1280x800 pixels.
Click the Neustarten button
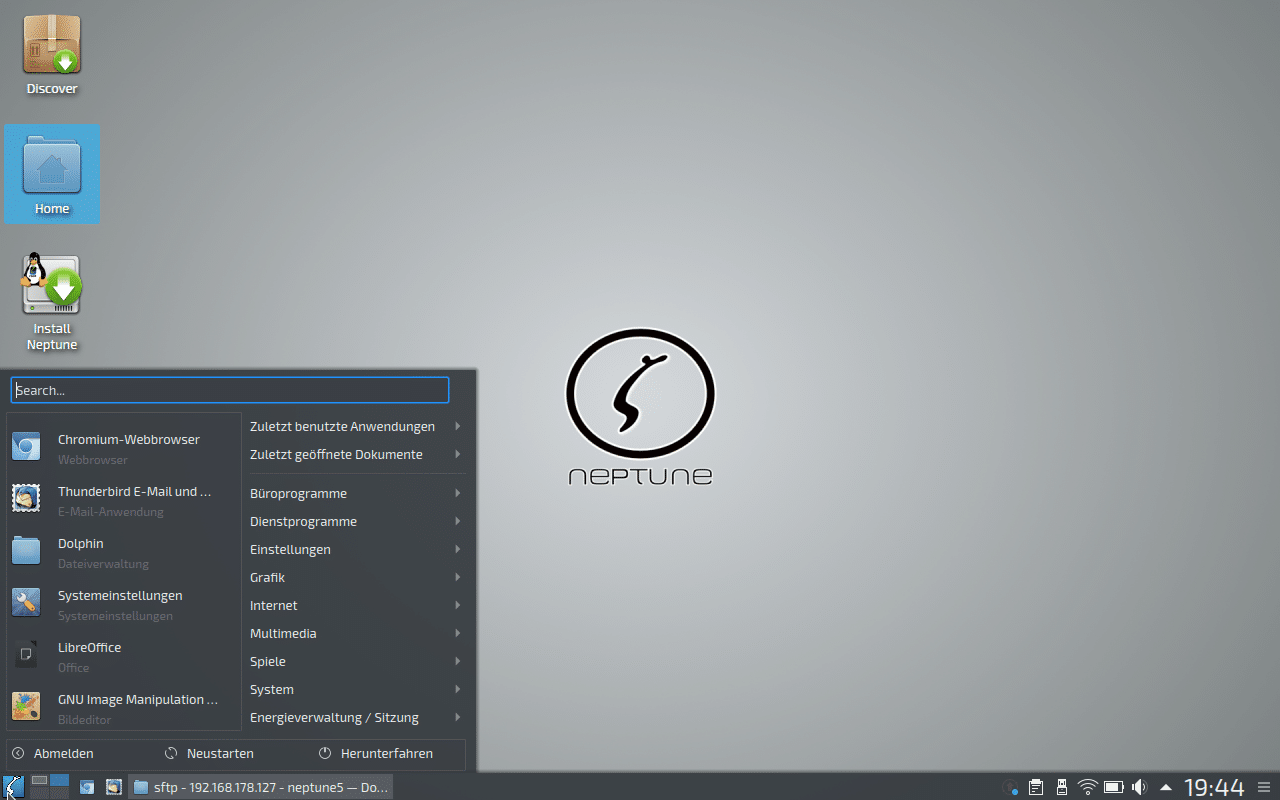coord(209,753)
